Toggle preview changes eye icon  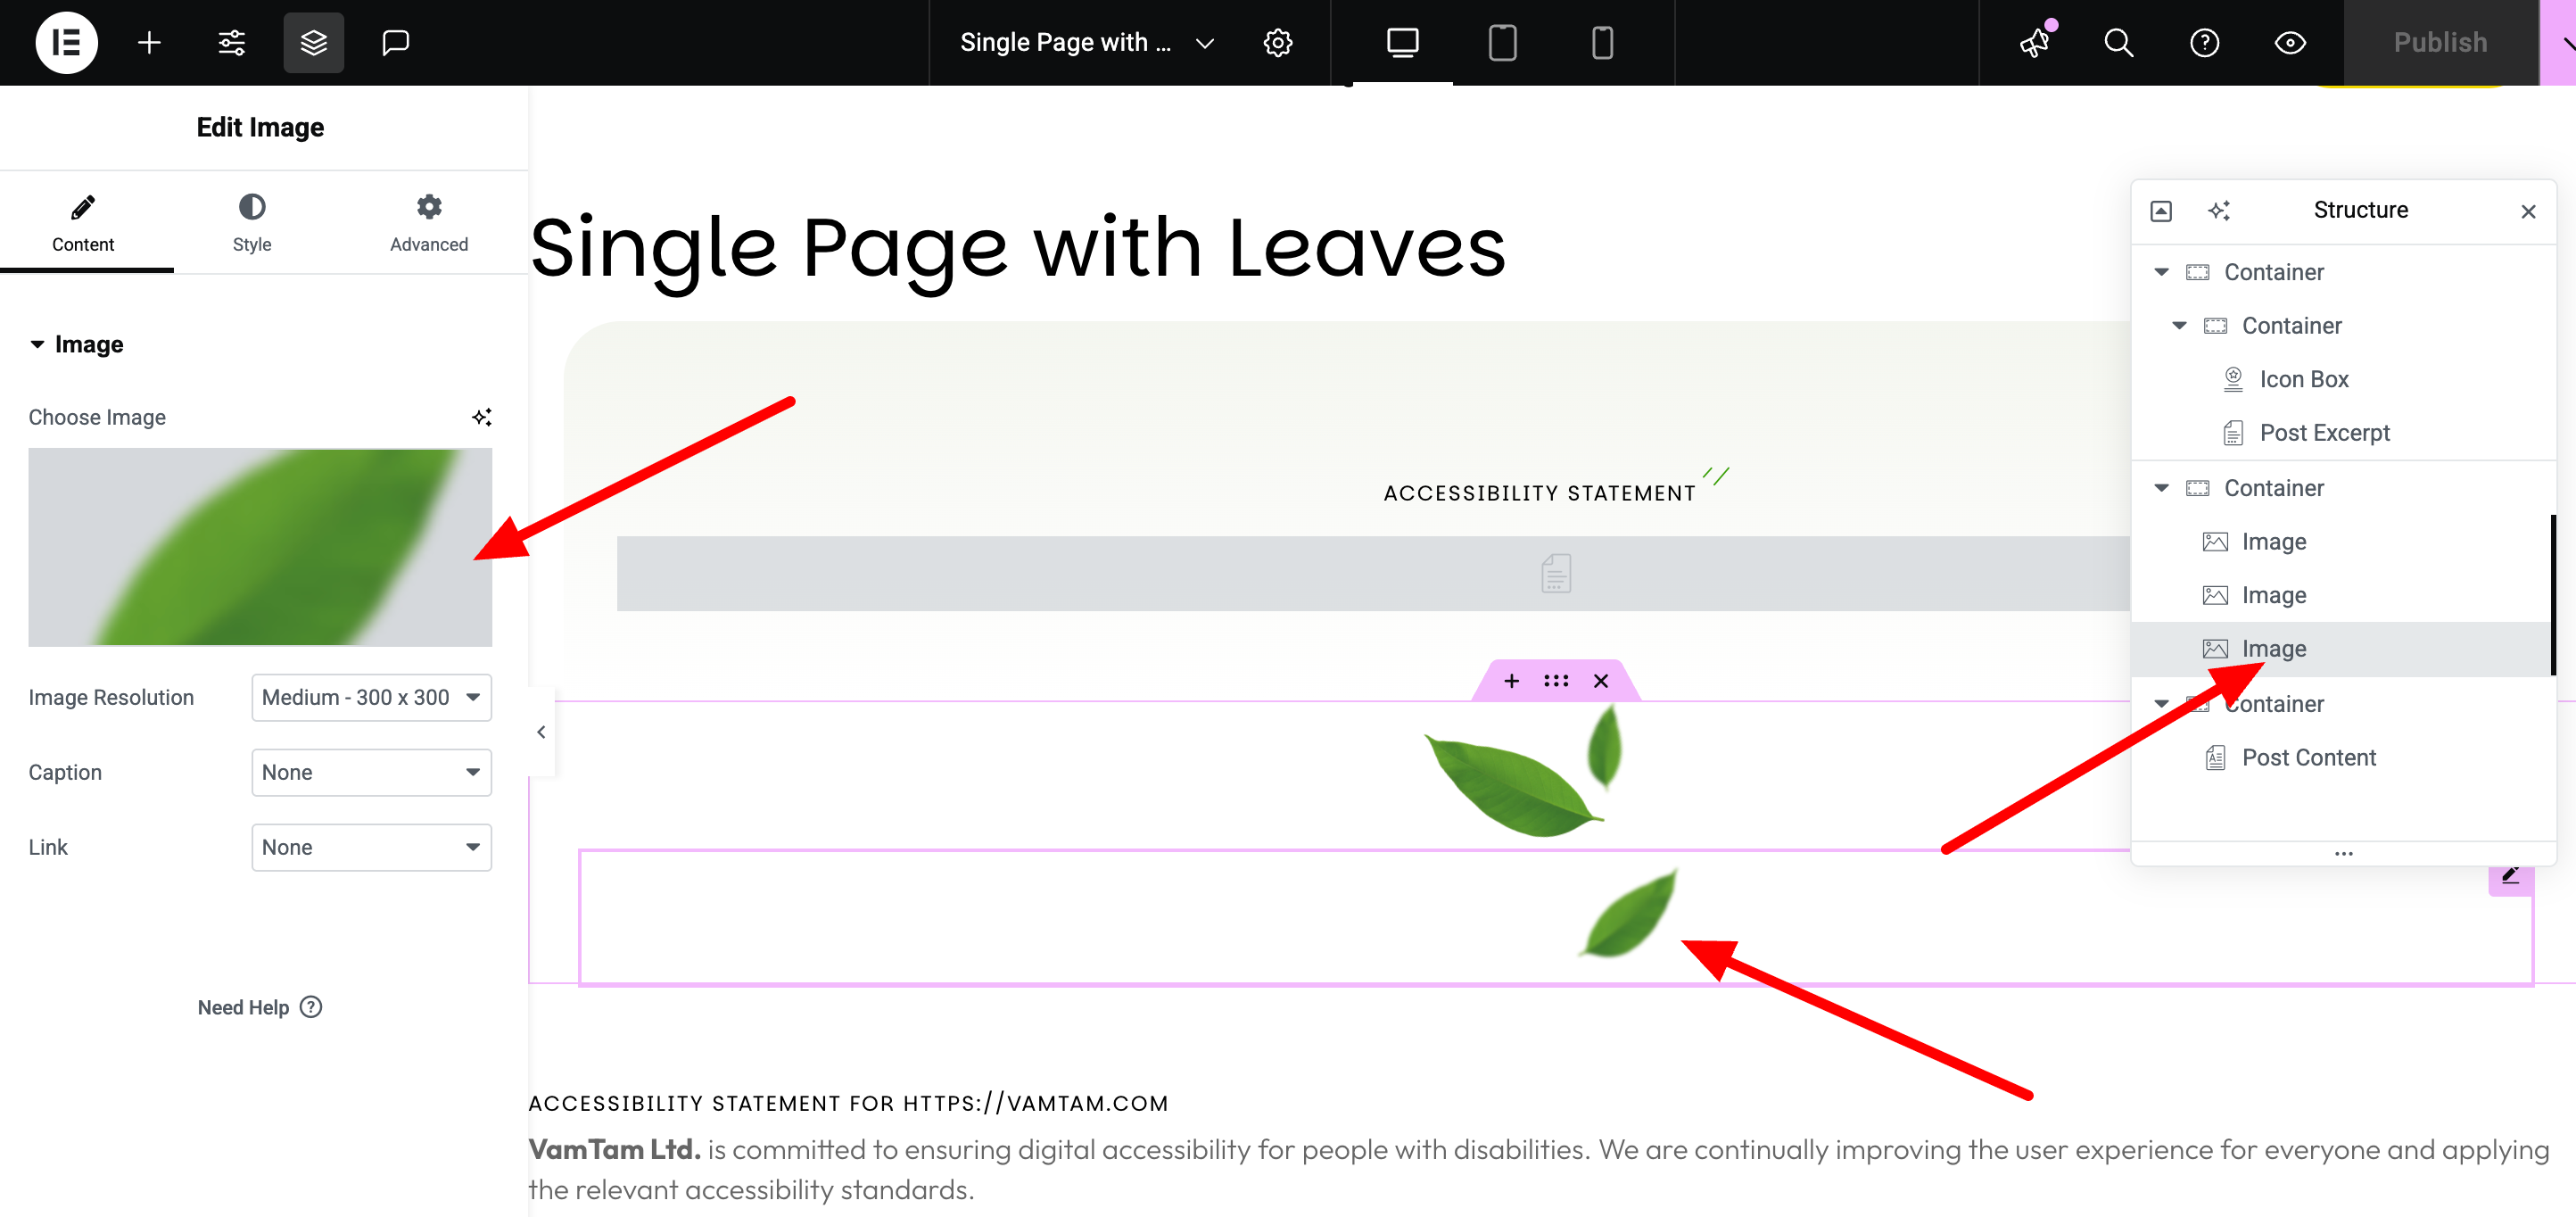tap(2290, 42)
